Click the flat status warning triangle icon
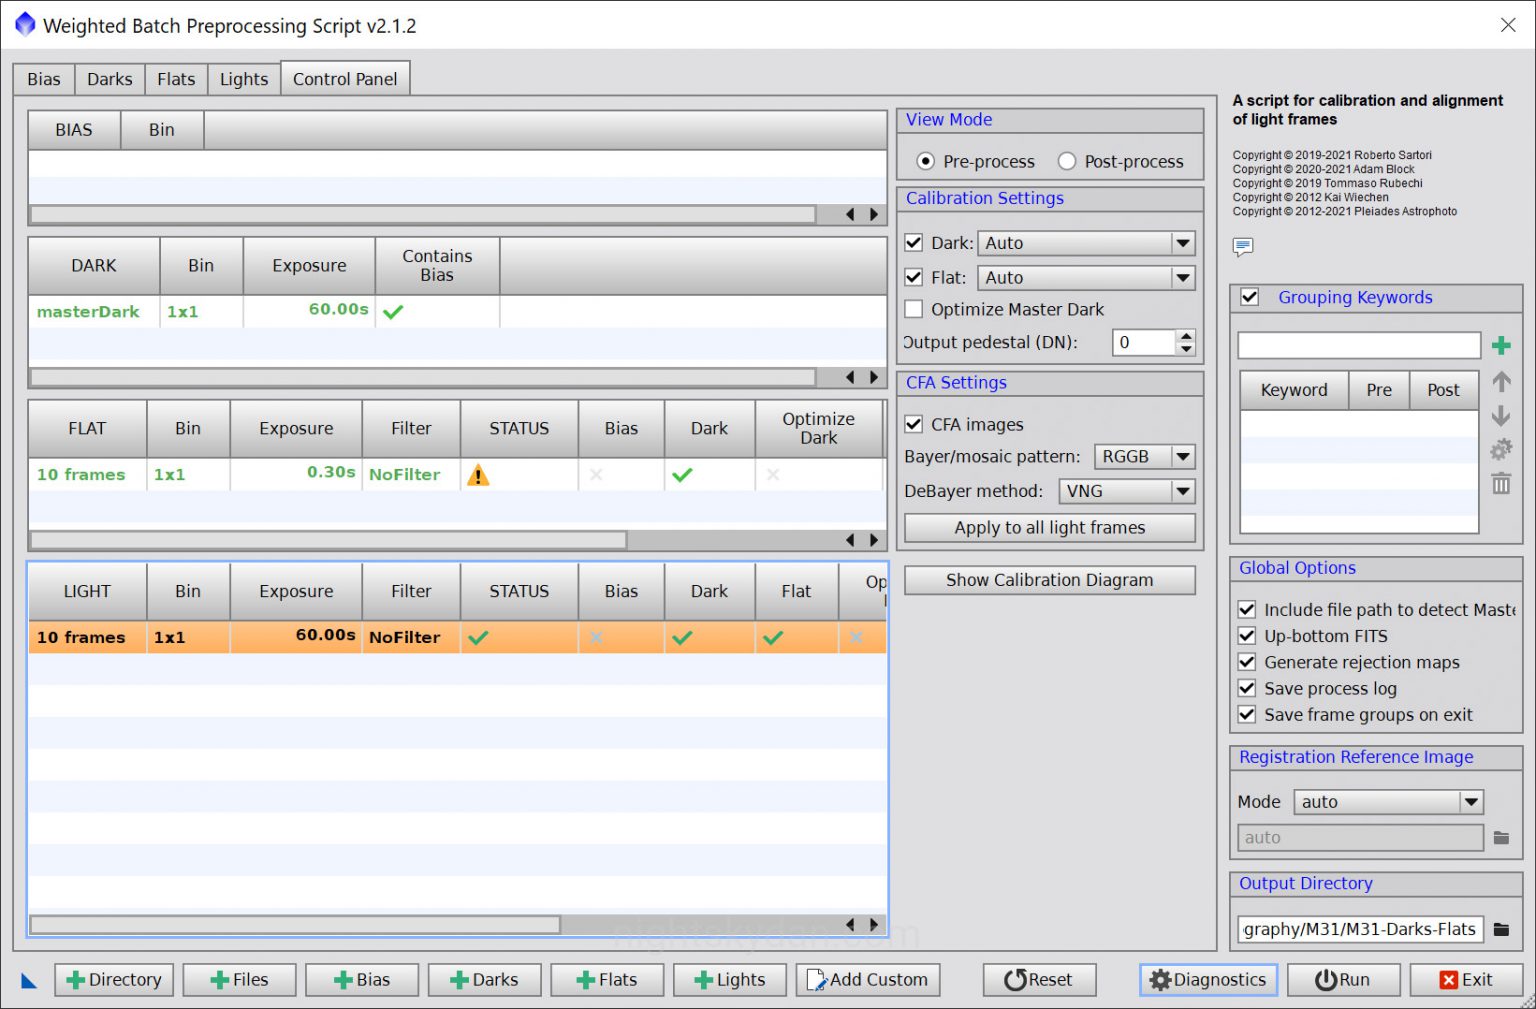The height and width of the screenshot is (1009, 1536). coord(478,476)
